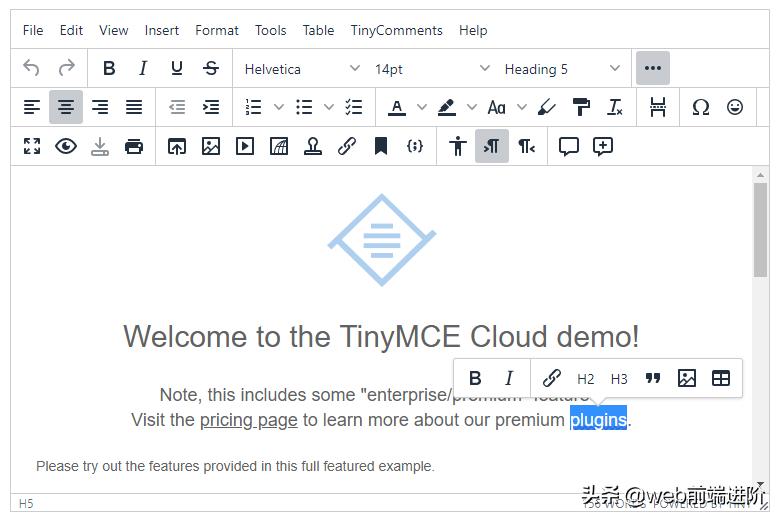The width and height of the screenshot is (780, 520).
Task: Click the Increase indent icon
Action: click(x=211, y=107)
